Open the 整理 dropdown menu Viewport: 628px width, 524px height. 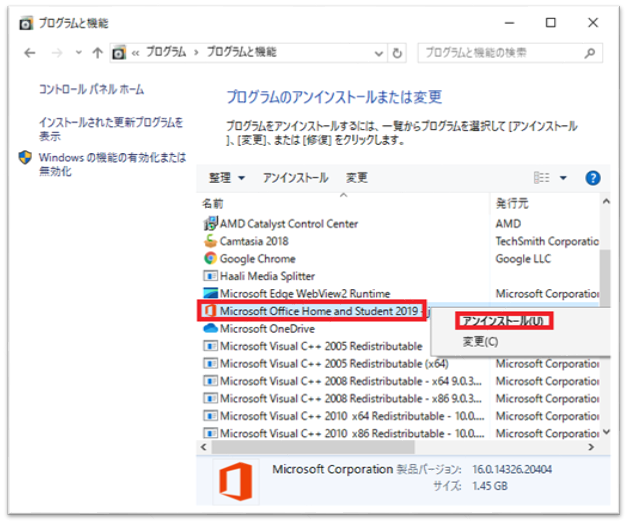click(x=226, y=177)
